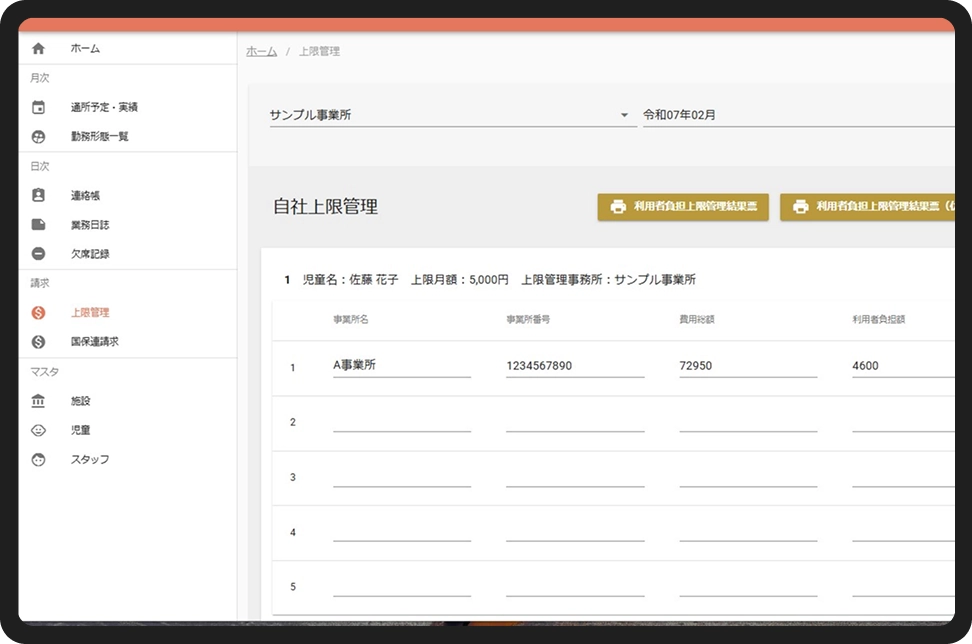Follow the ホーム breadcrumb link

coord(261,51)
